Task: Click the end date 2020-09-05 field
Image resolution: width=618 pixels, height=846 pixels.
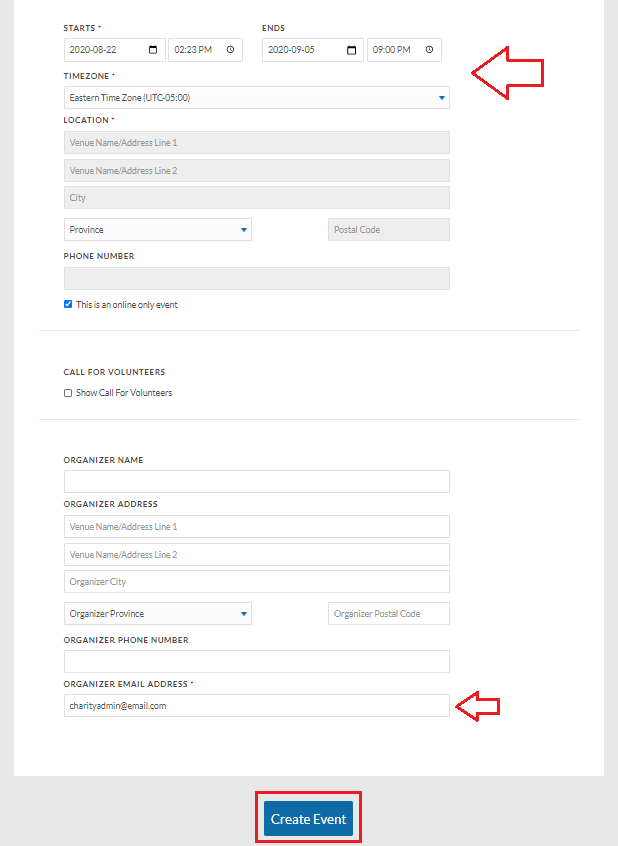Action: click(x=313, y=50)
